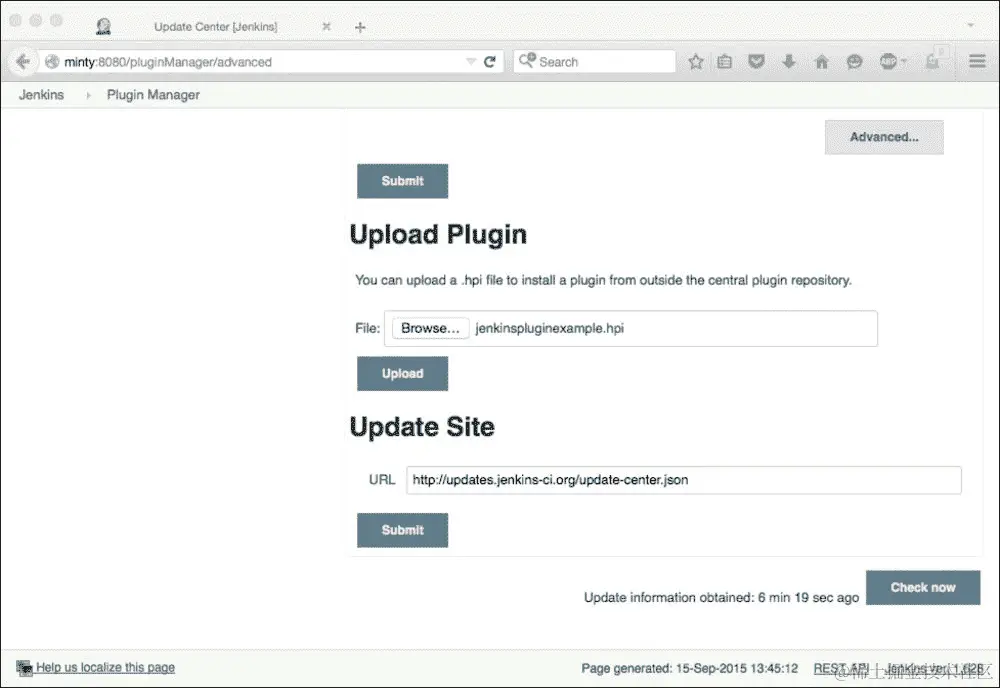Expand the tab list arrow at top right

pos(971,26)
